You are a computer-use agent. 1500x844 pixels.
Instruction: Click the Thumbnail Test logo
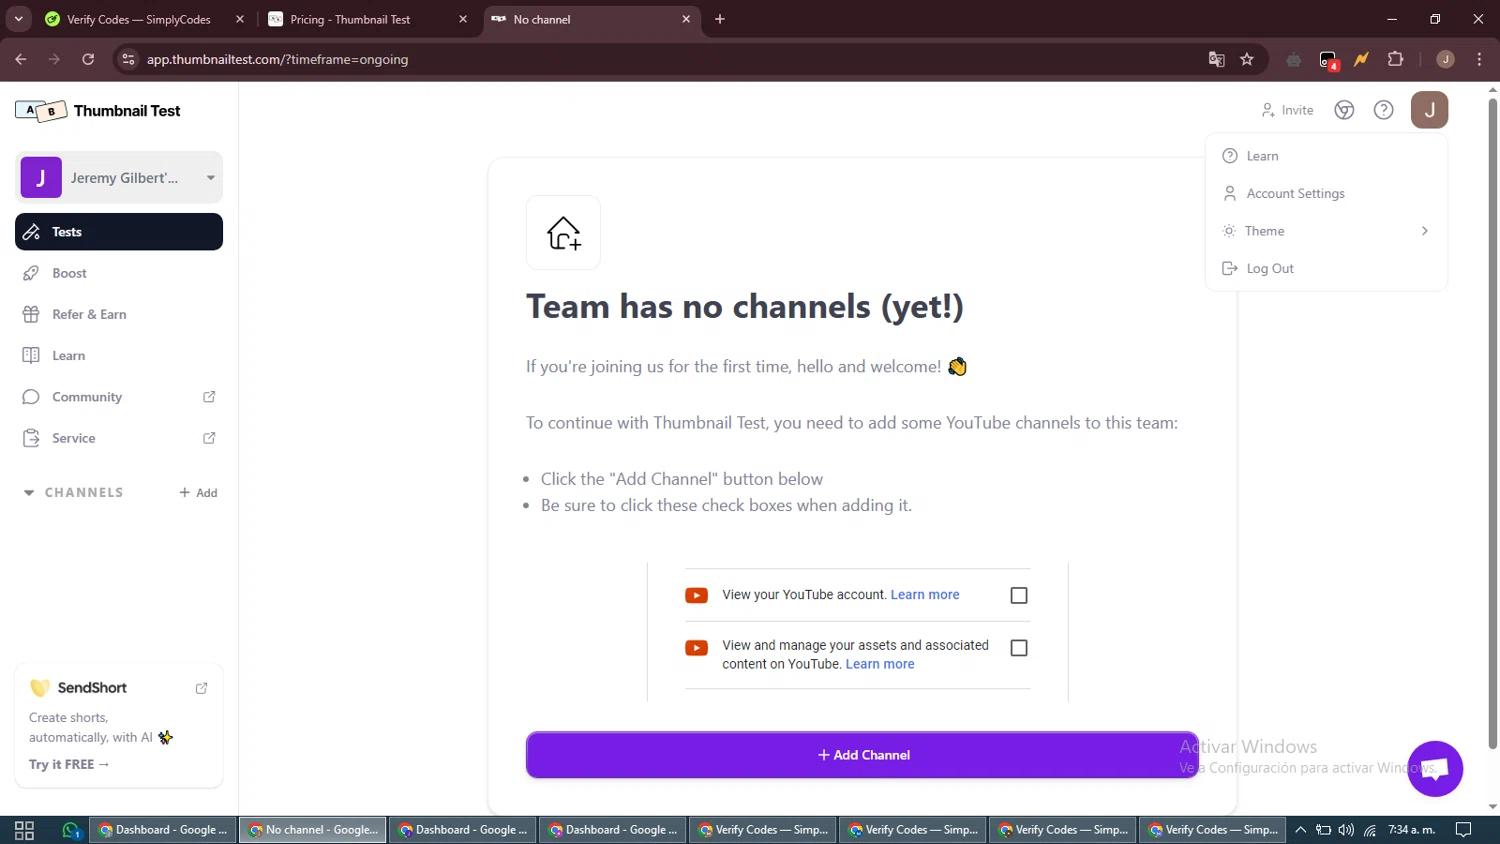[x=98, y=111]
